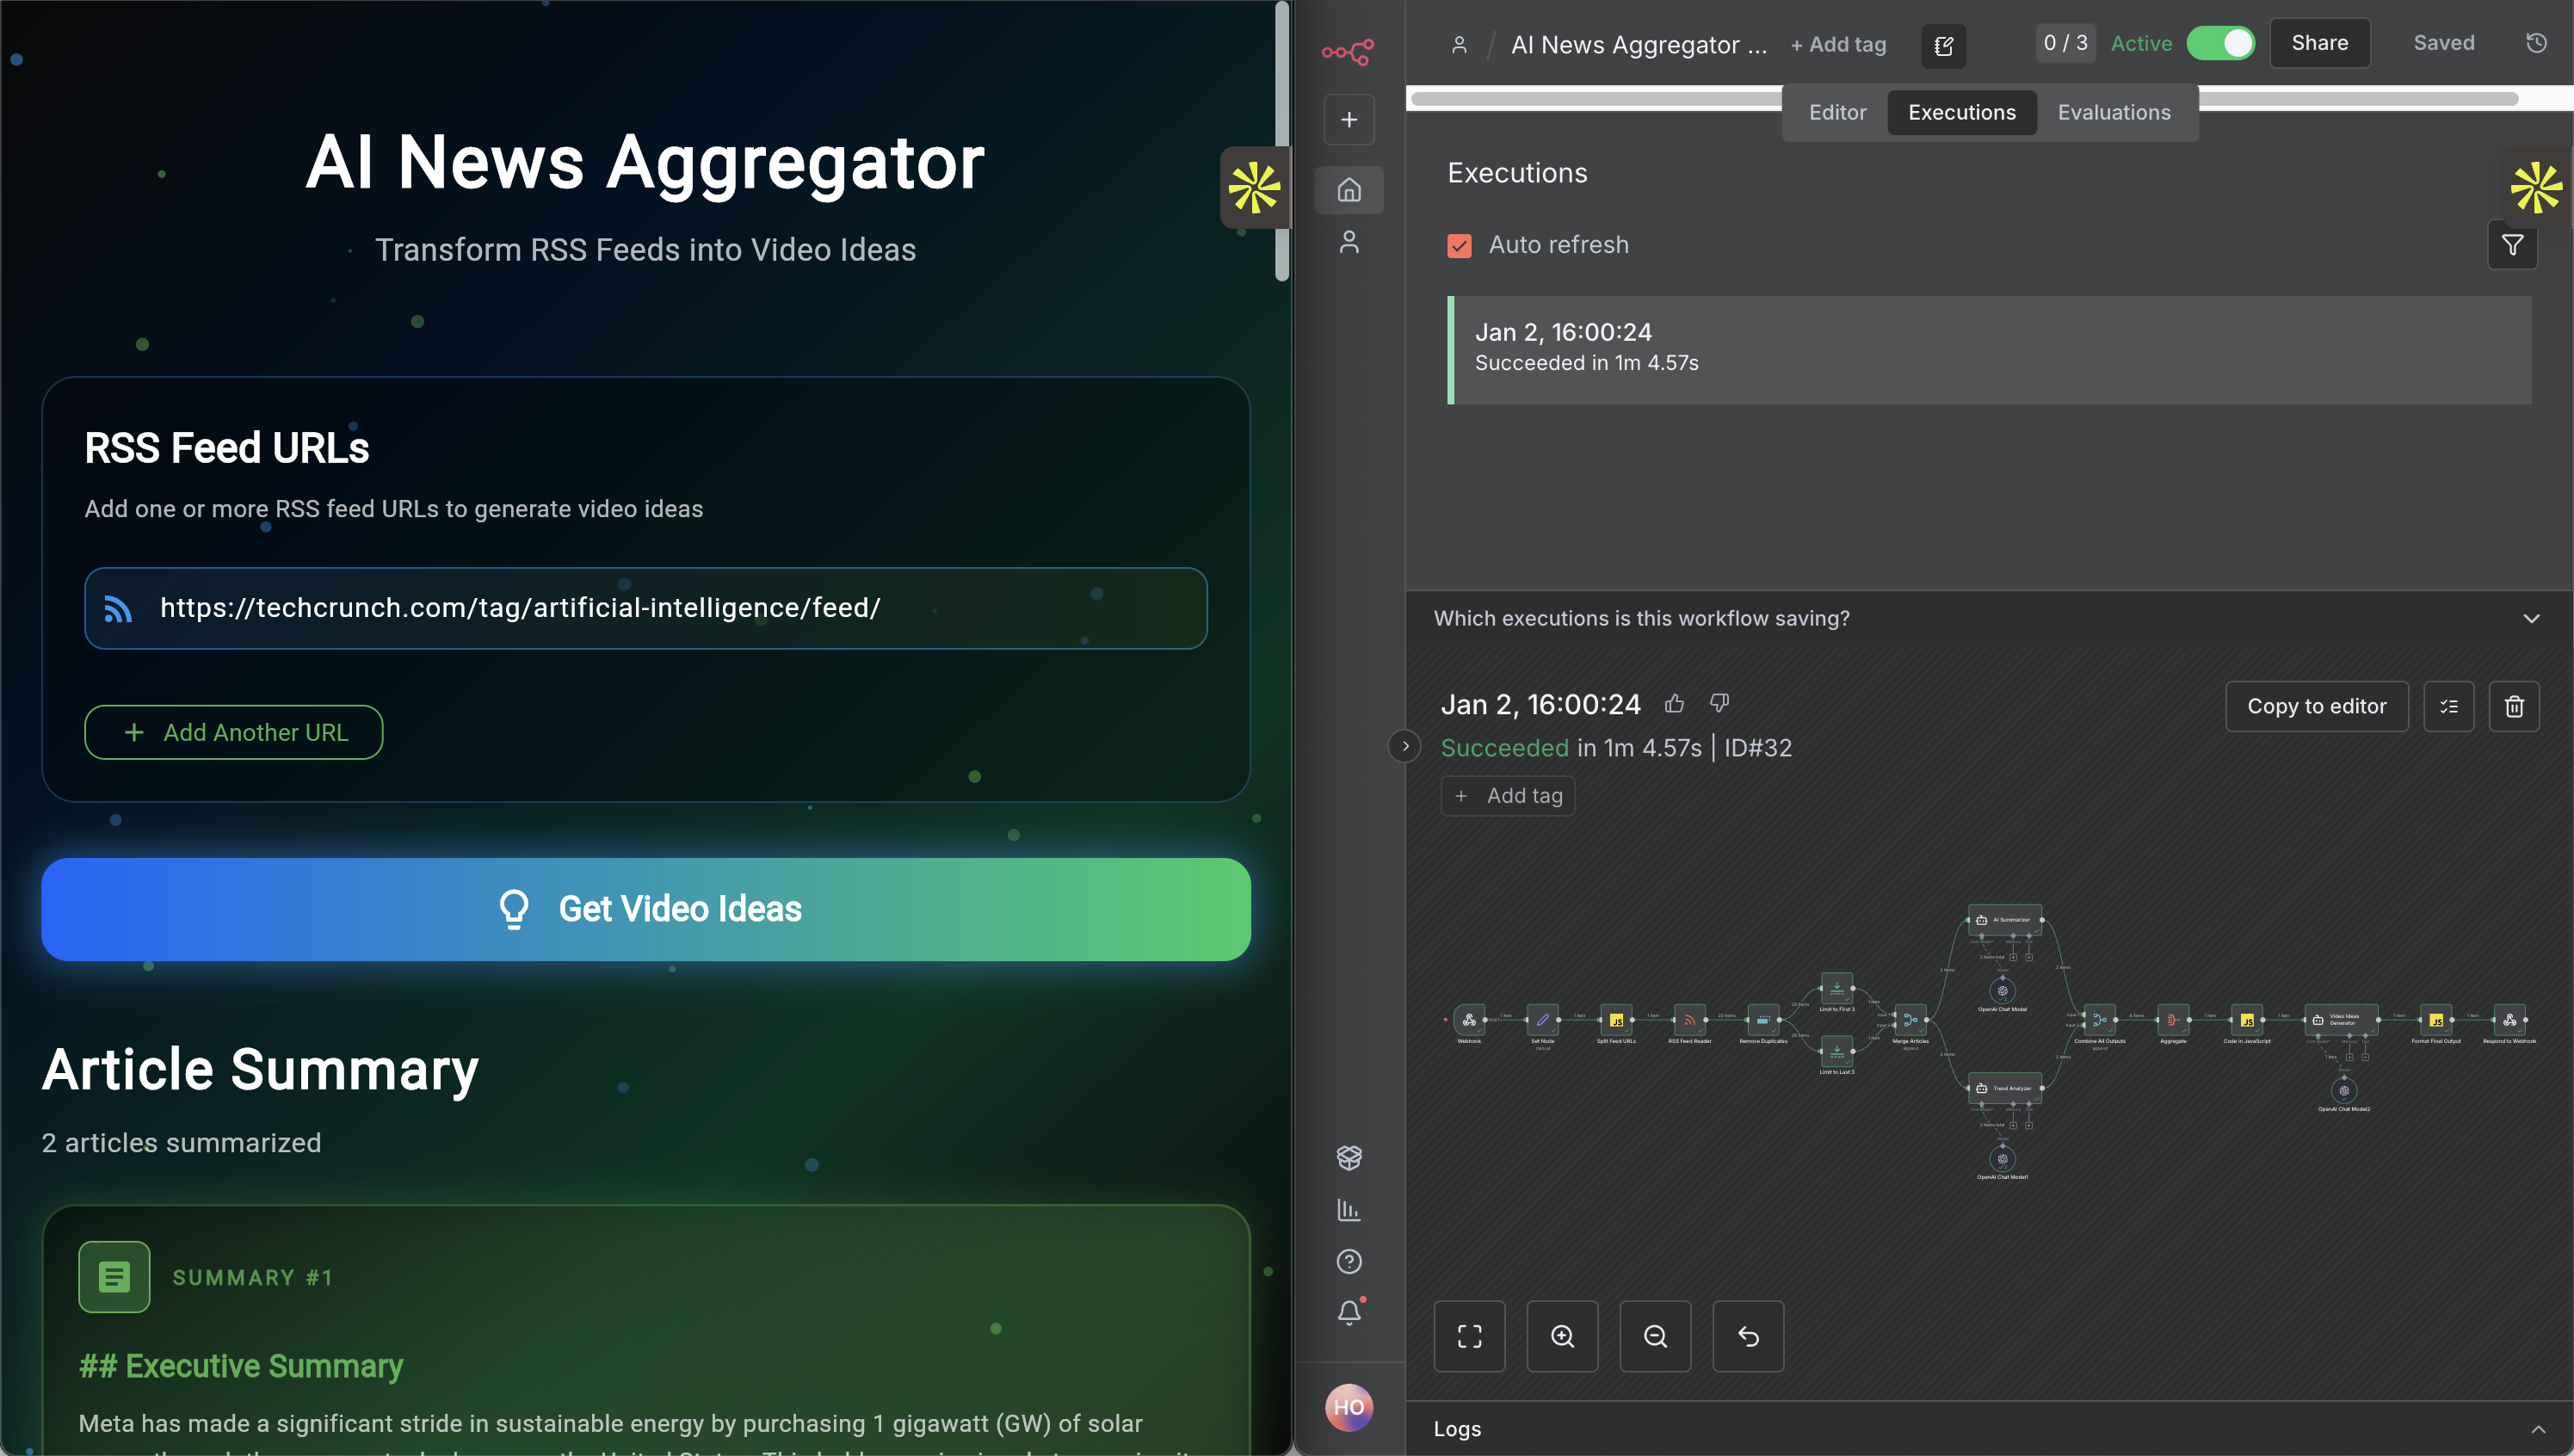Viewport: 2574px width, 1456px height.
Task: Give a thumbs up rating to the execution
Action: [1675, 703]
